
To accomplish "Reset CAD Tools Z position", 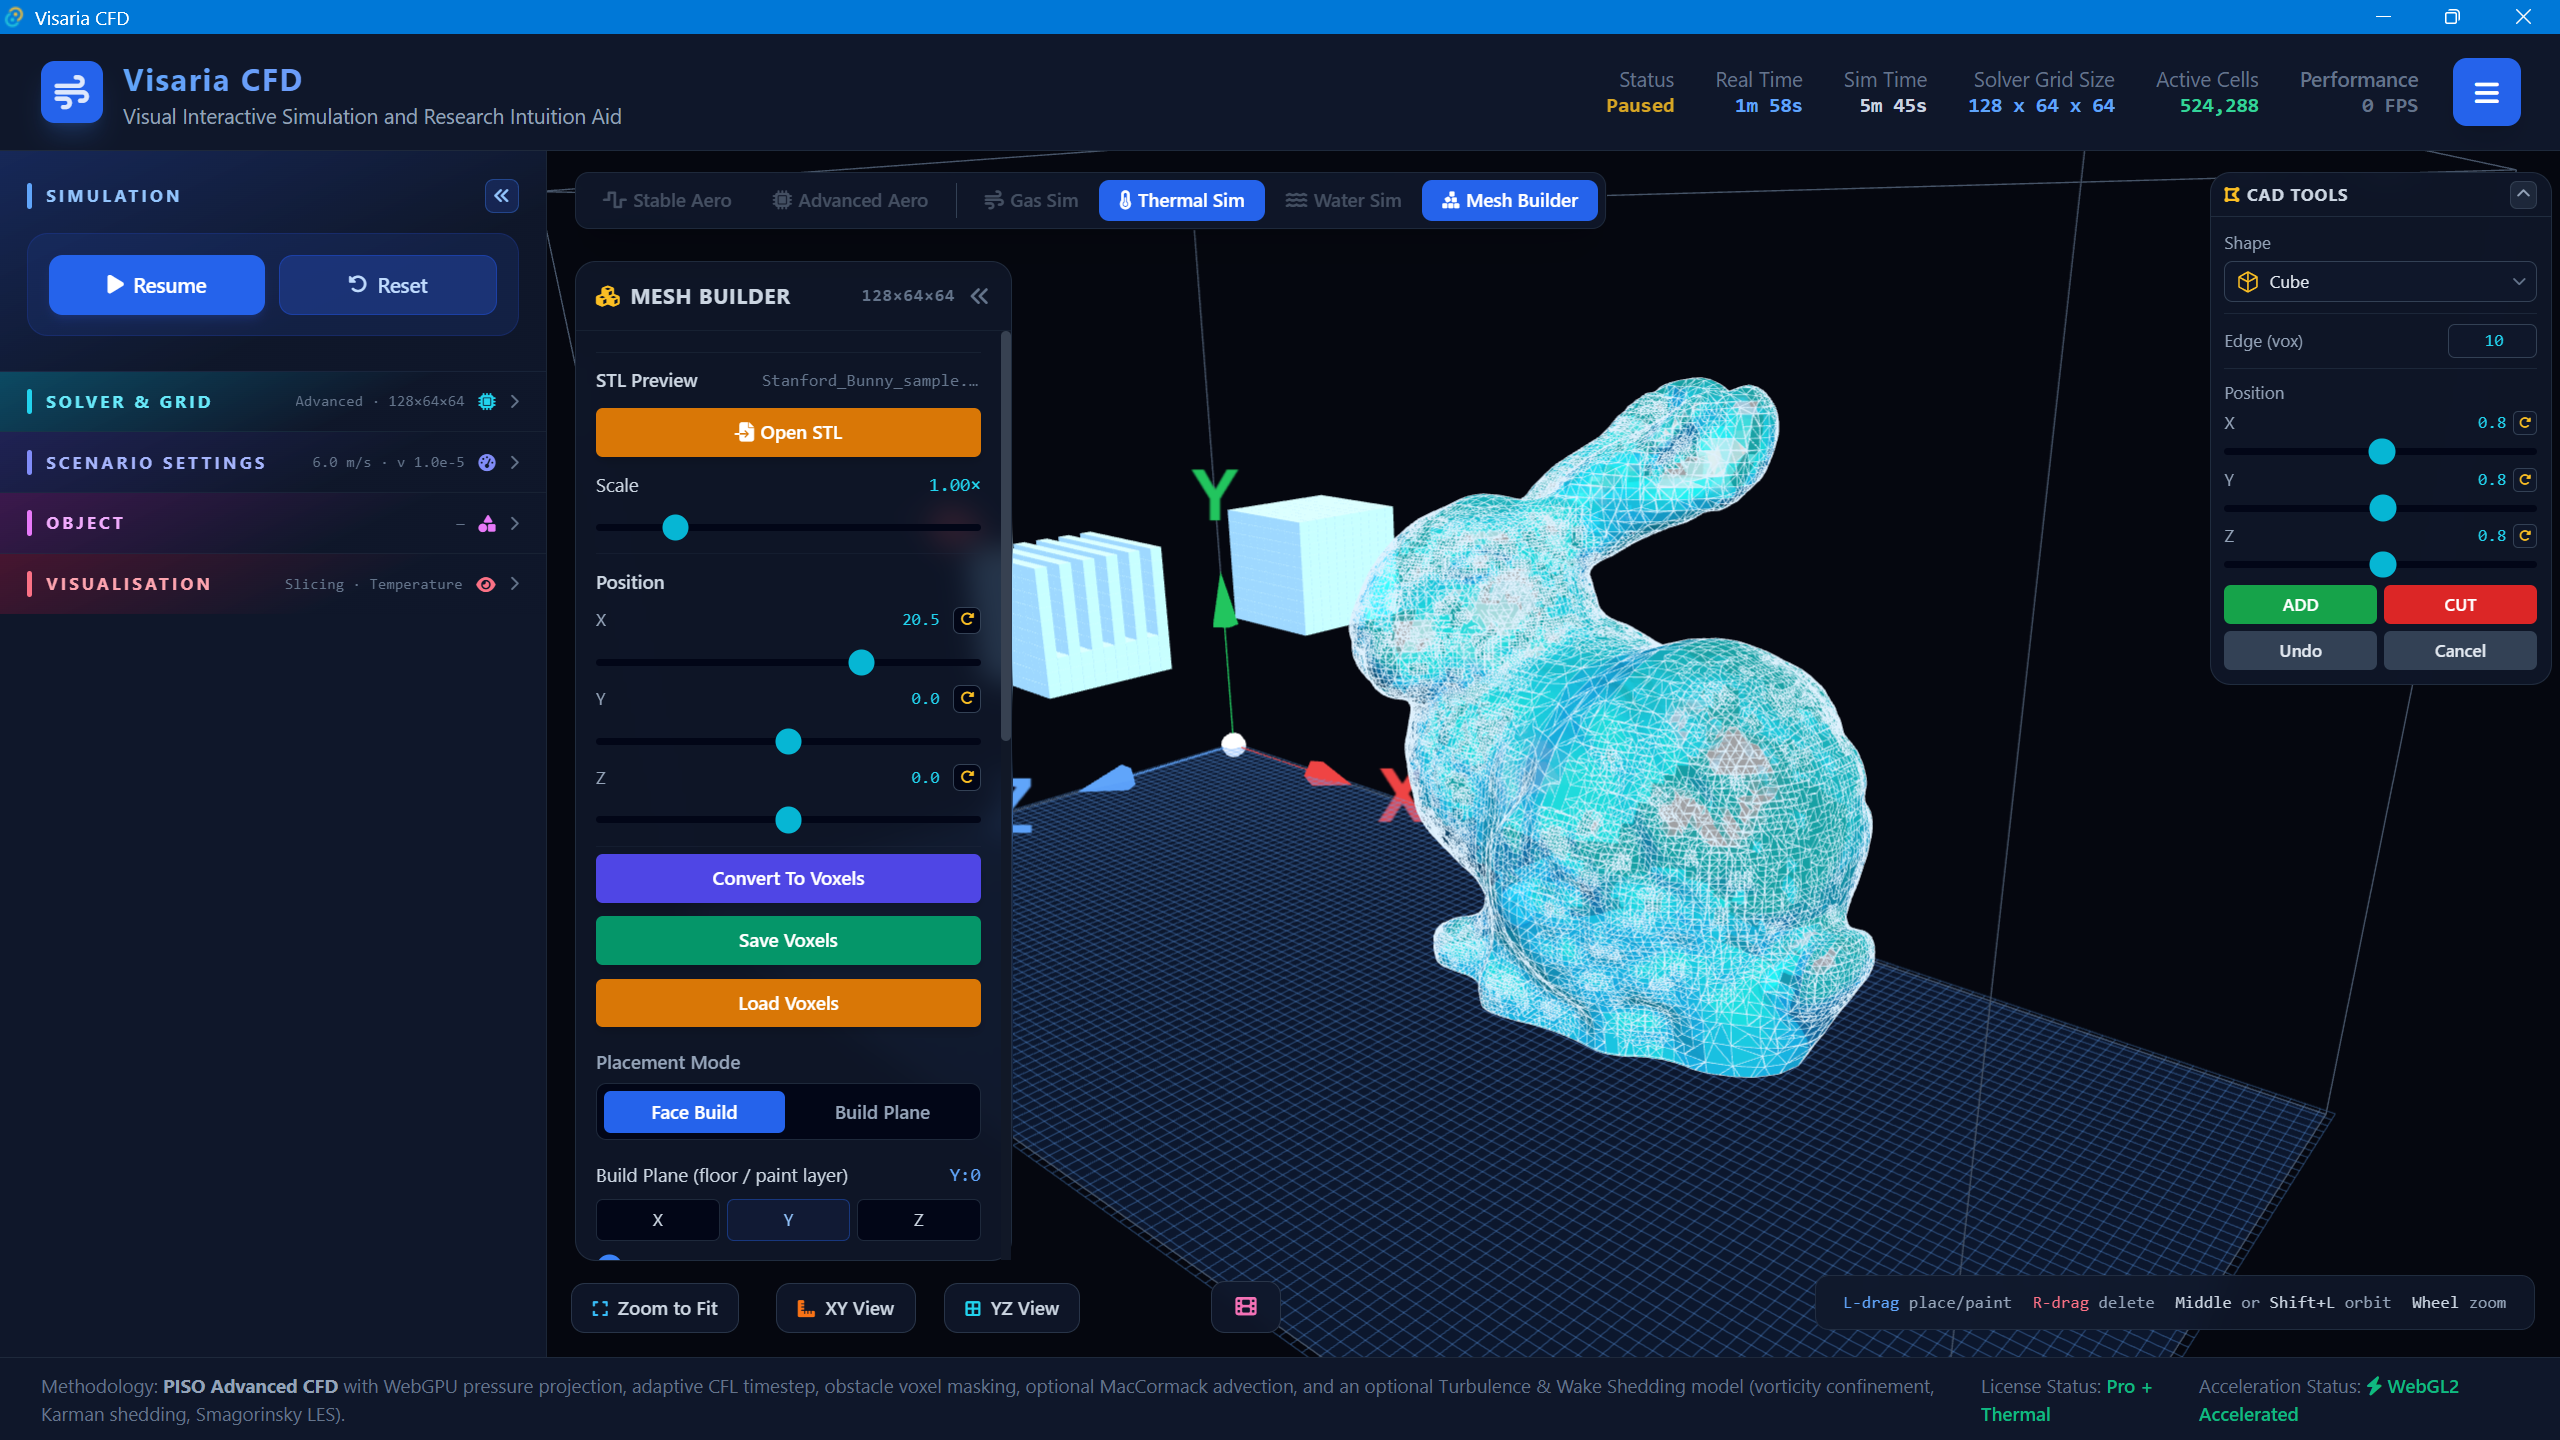I will tap(2525, 536).
